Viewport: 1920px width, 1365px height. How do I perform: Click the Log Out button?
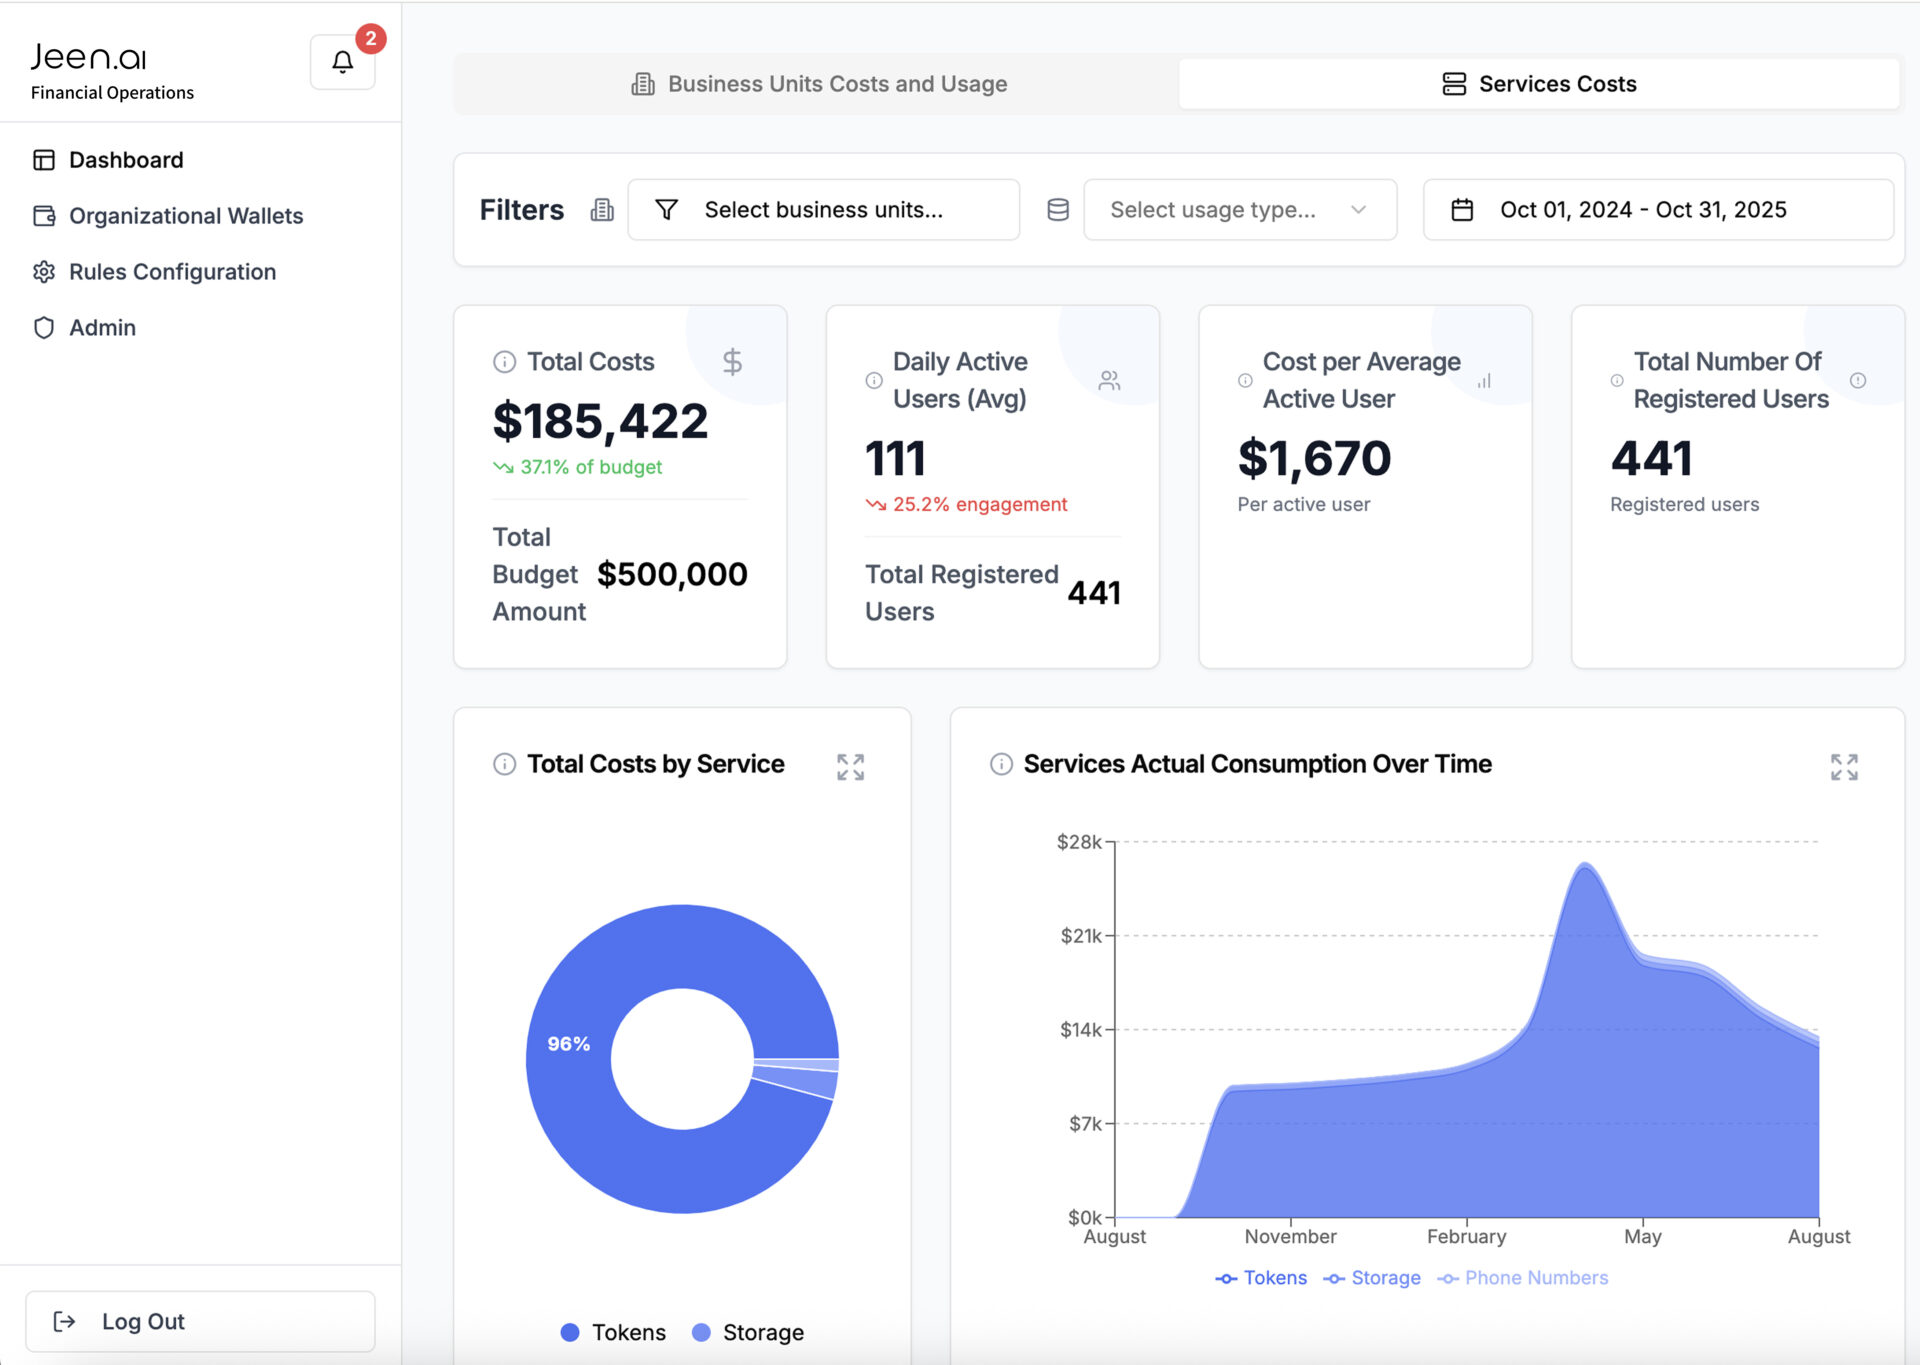pyautogui.click(x=200, y=1321)
